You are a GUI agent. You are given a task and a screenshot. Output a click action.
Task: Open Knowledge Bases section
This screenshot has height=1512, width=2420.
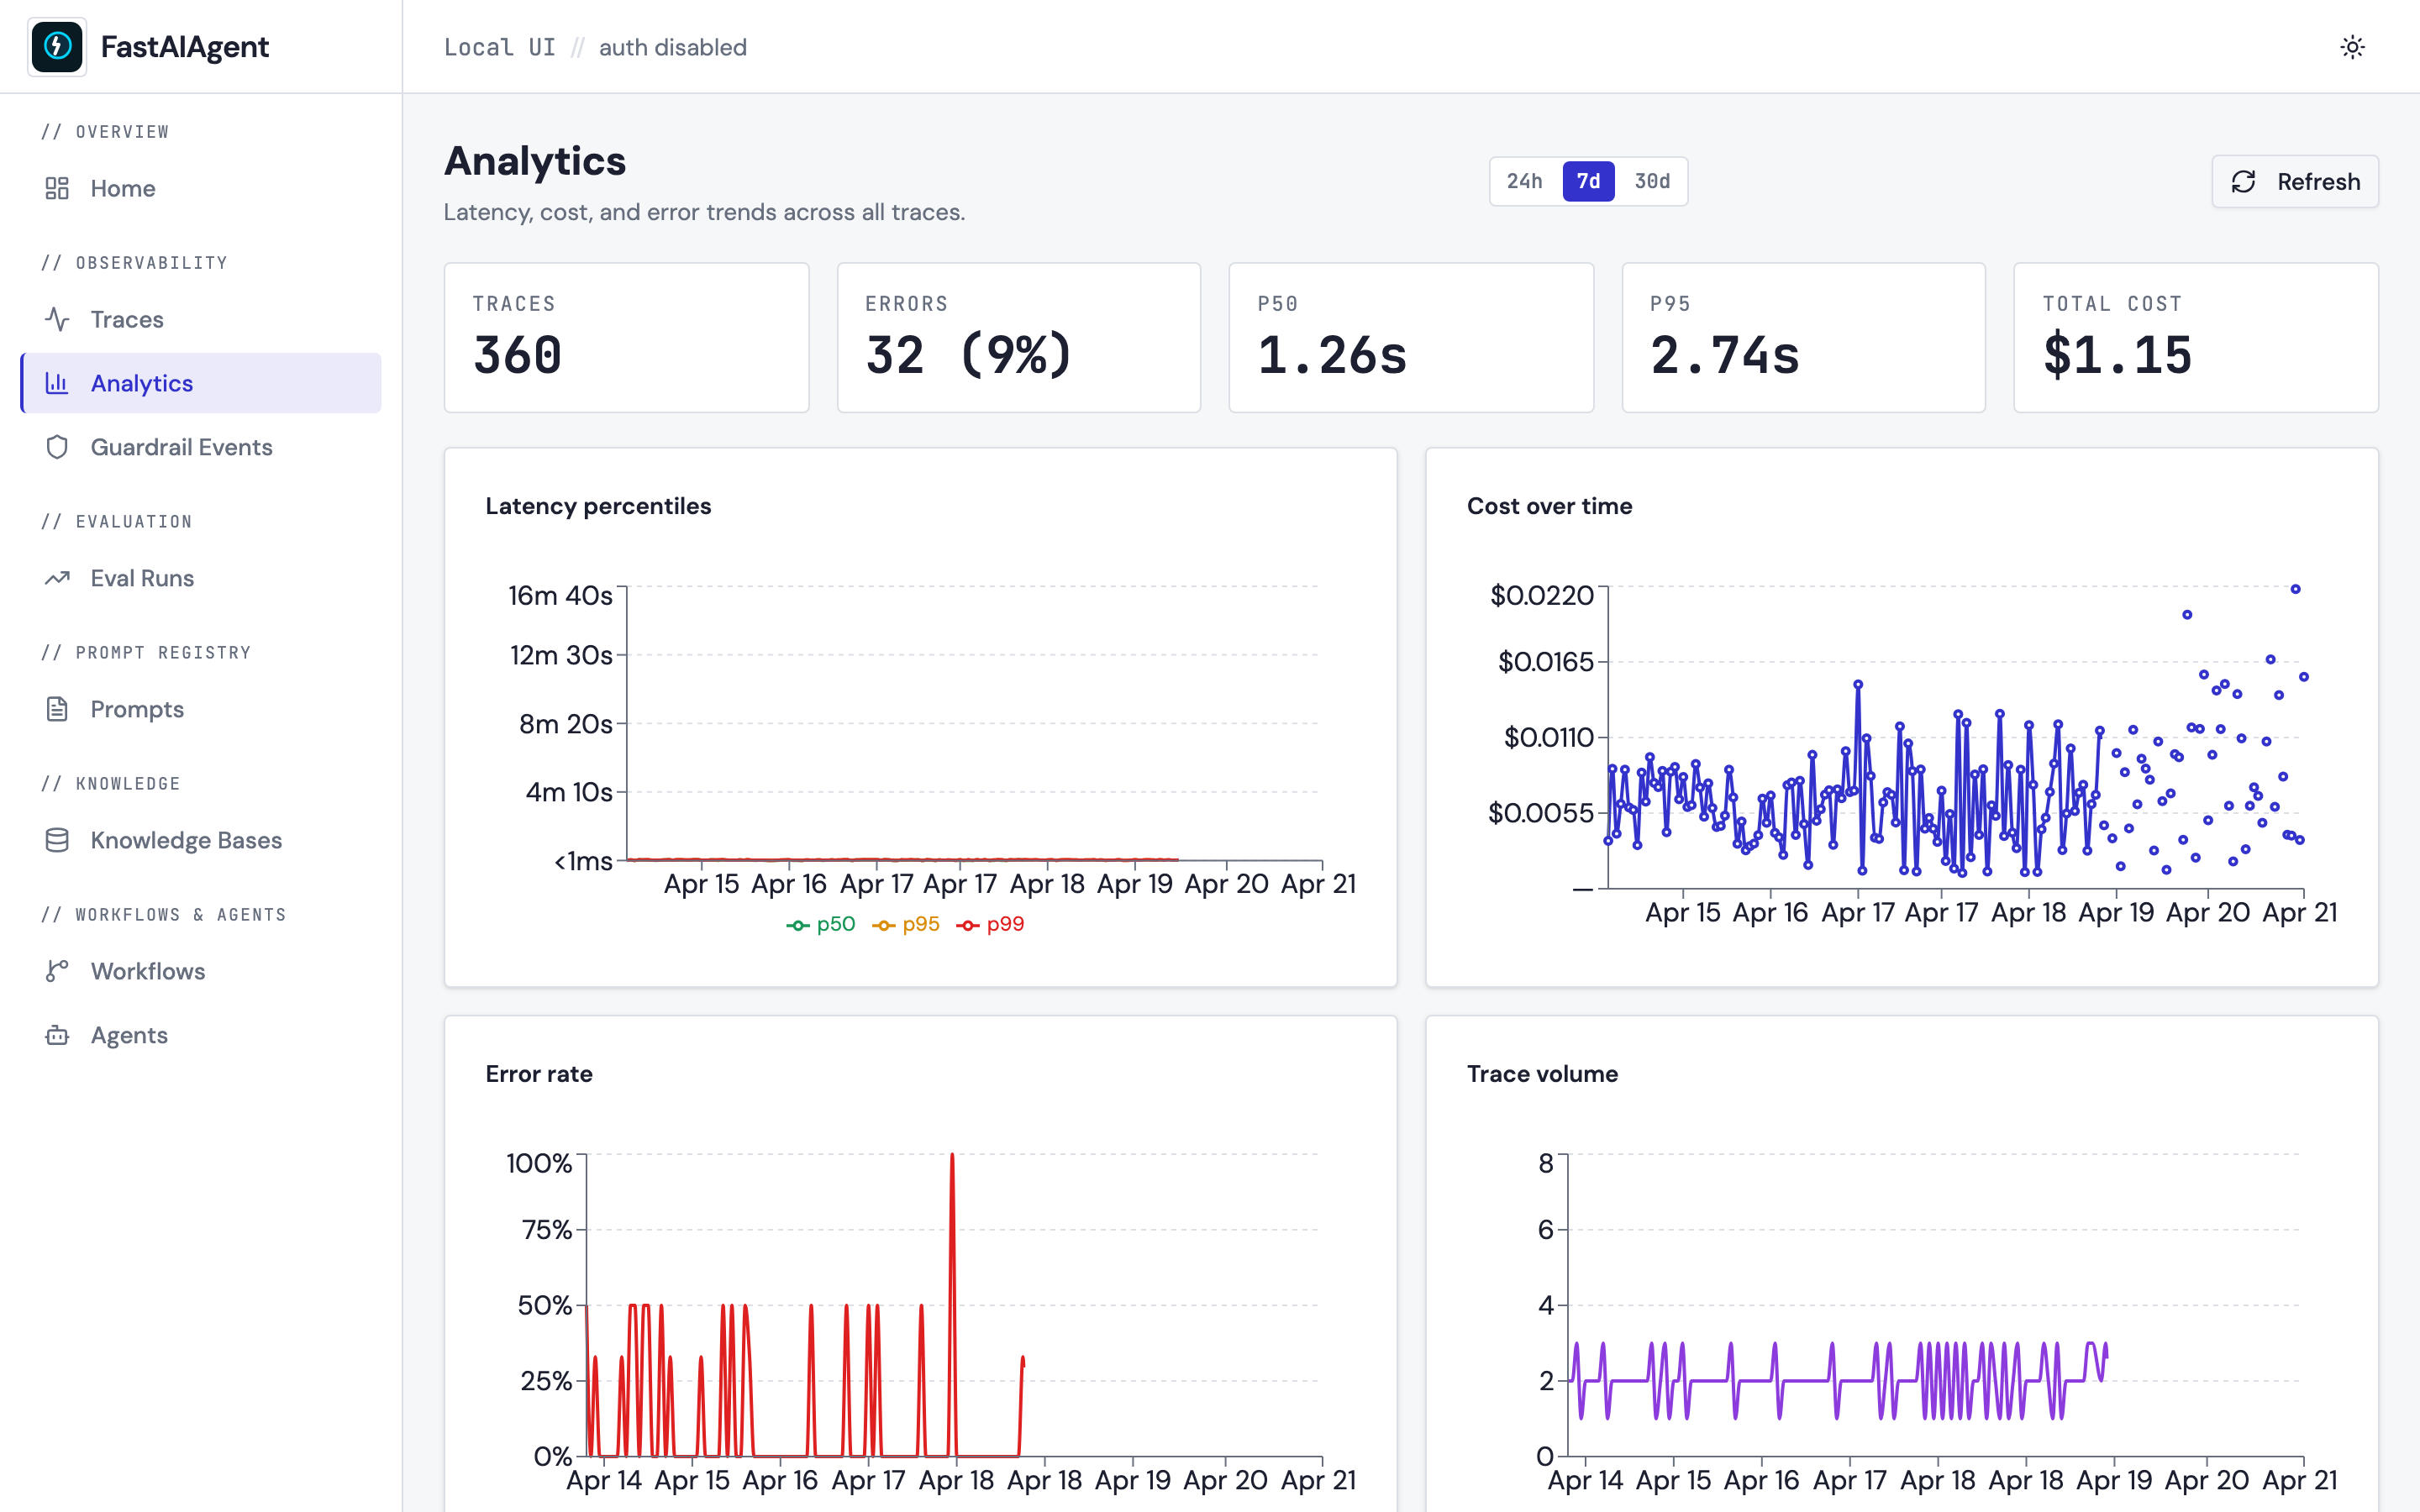pyautogui.click(x=201, y=840)
